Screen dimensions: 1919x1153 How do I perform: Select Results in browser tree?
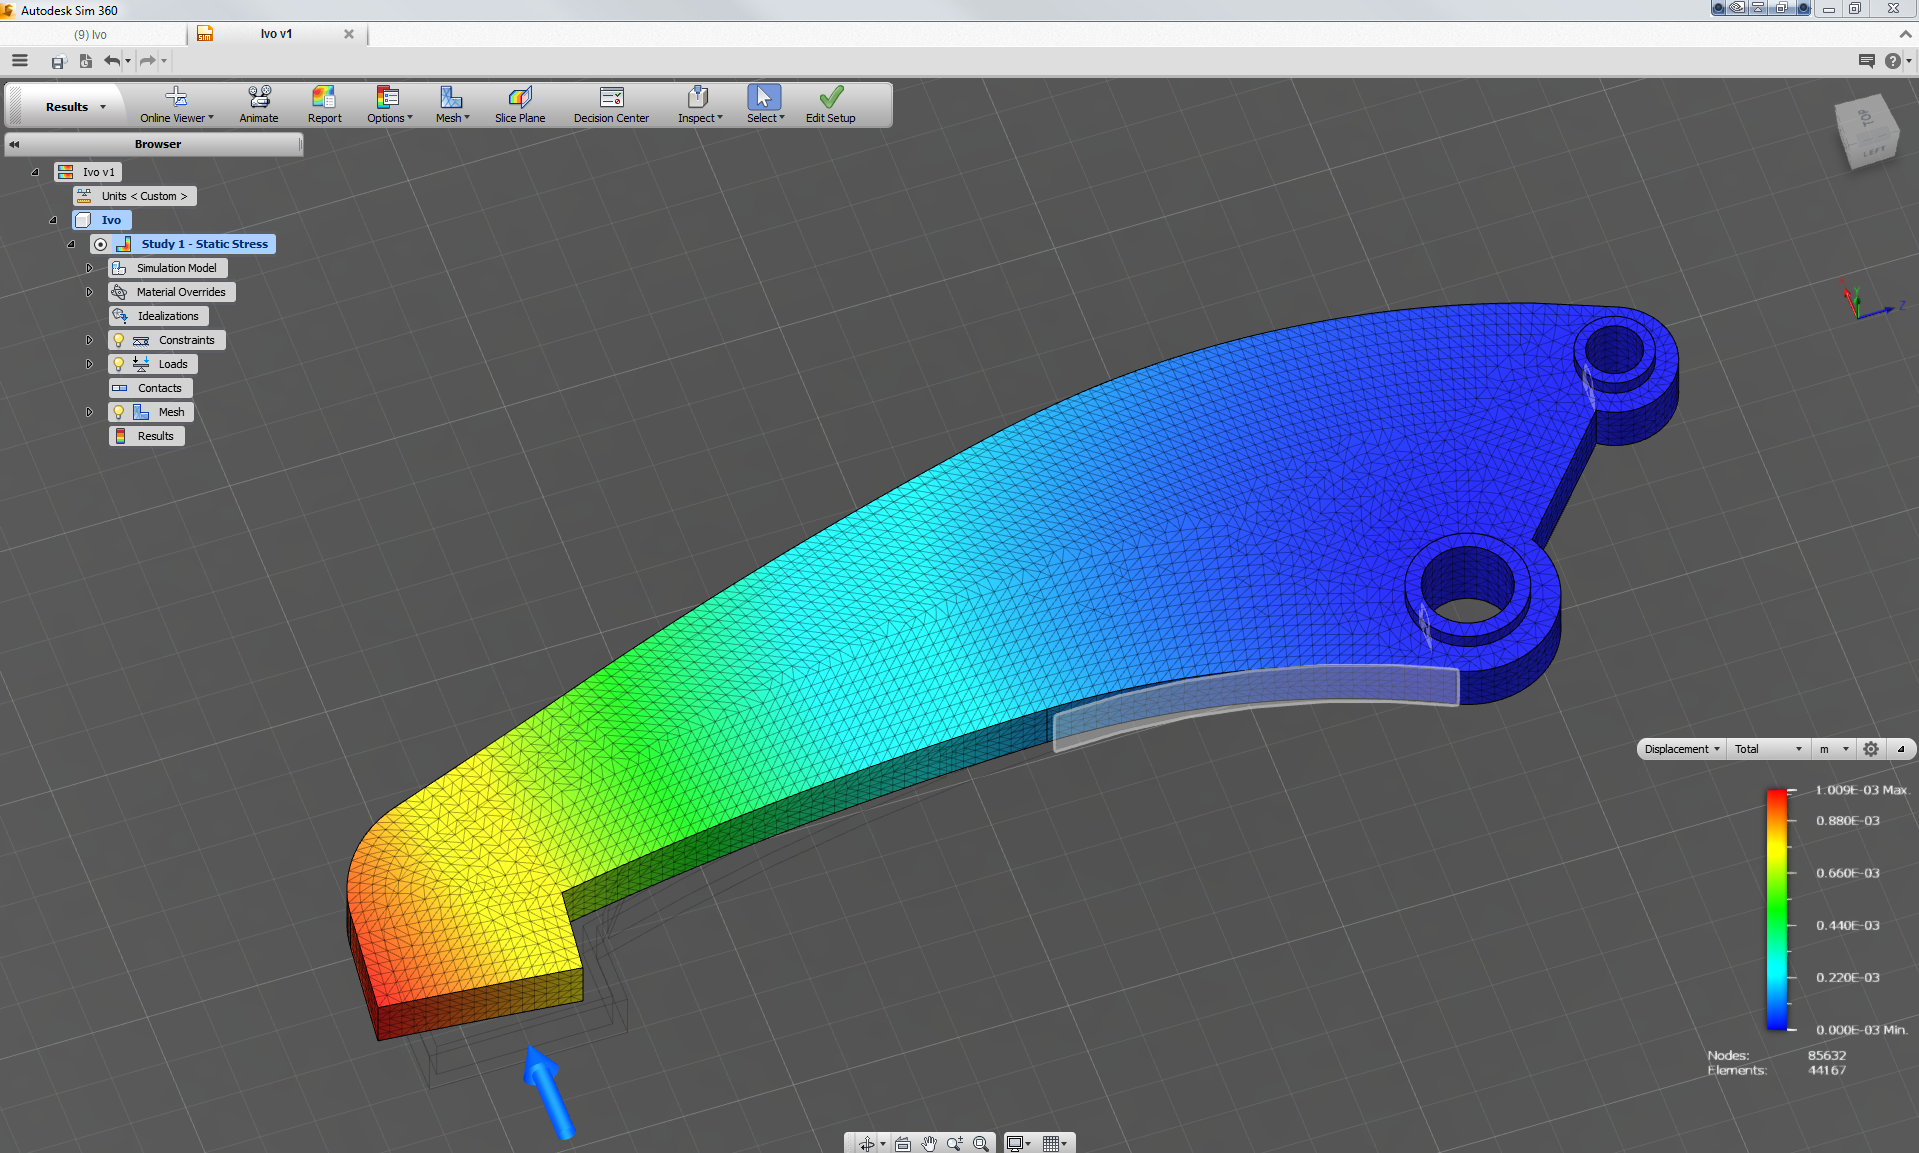click(x=147, y=436)
